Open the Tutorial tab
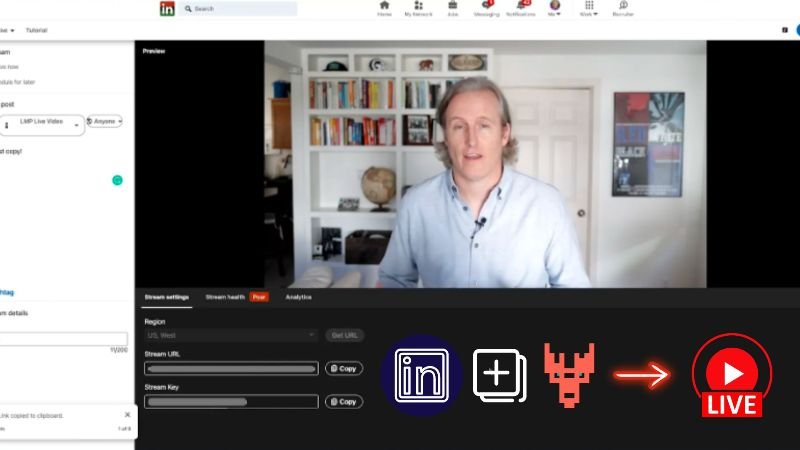Viewport: 800px width, 450px height. click(x=37, y=31)
